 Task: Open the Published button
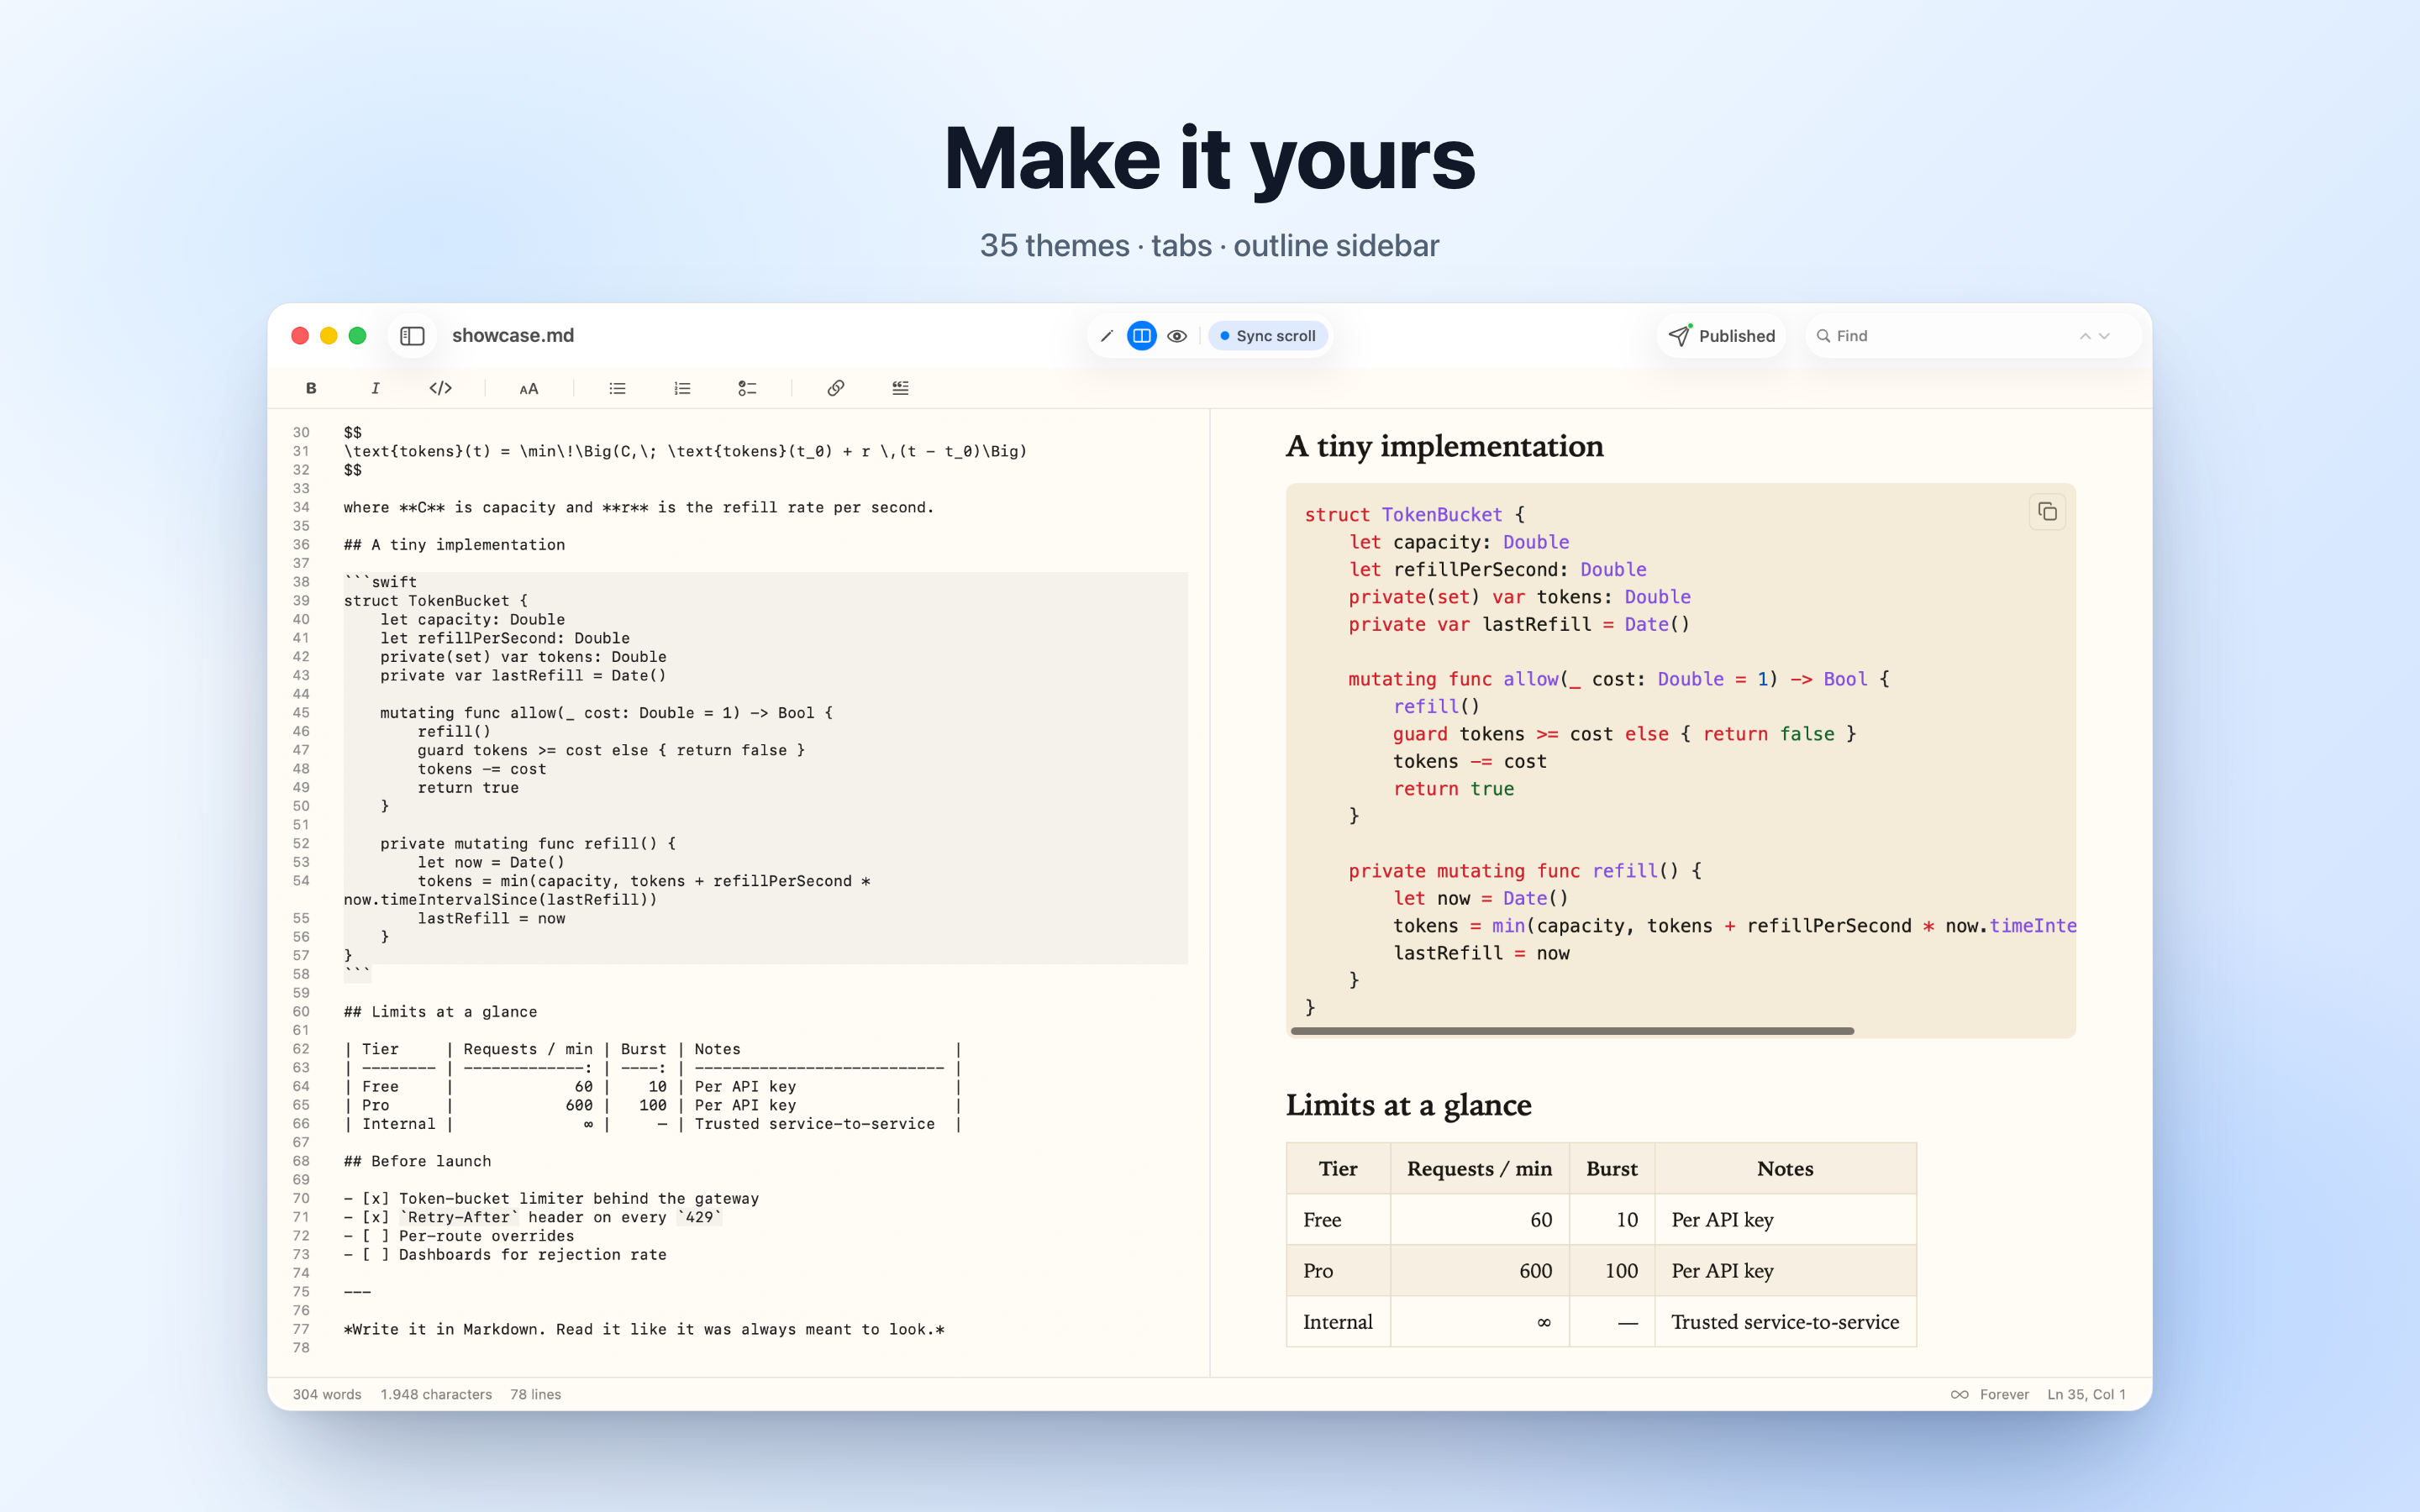pyautogui.click(x=1721, y=336)
